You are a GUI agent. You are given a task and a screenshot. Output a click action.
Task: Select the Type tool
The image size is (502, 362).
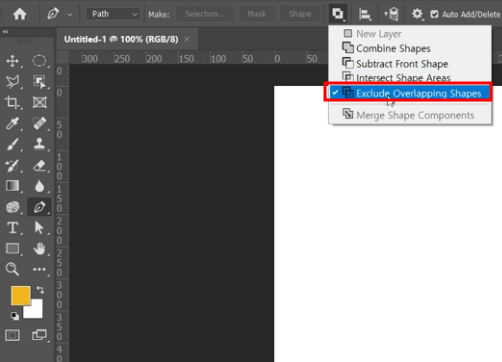click(x=13, y=228)
